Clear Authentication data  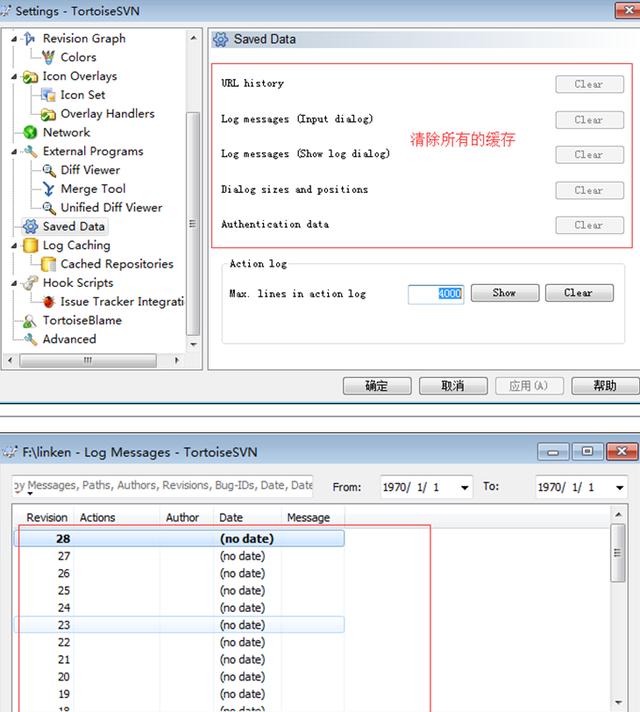[589, 225]
